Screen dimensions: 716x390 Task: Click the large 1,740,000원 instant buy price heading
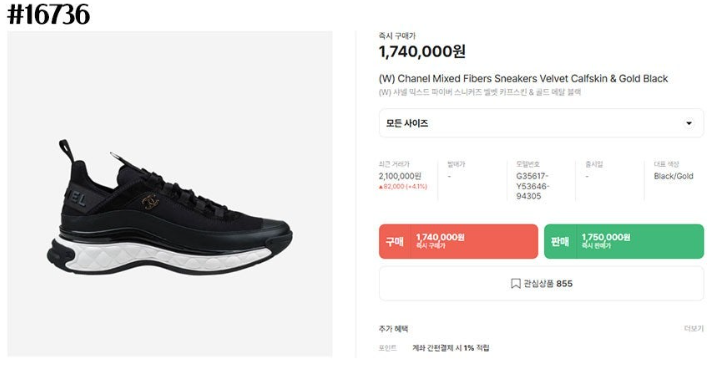coord(422,52)
